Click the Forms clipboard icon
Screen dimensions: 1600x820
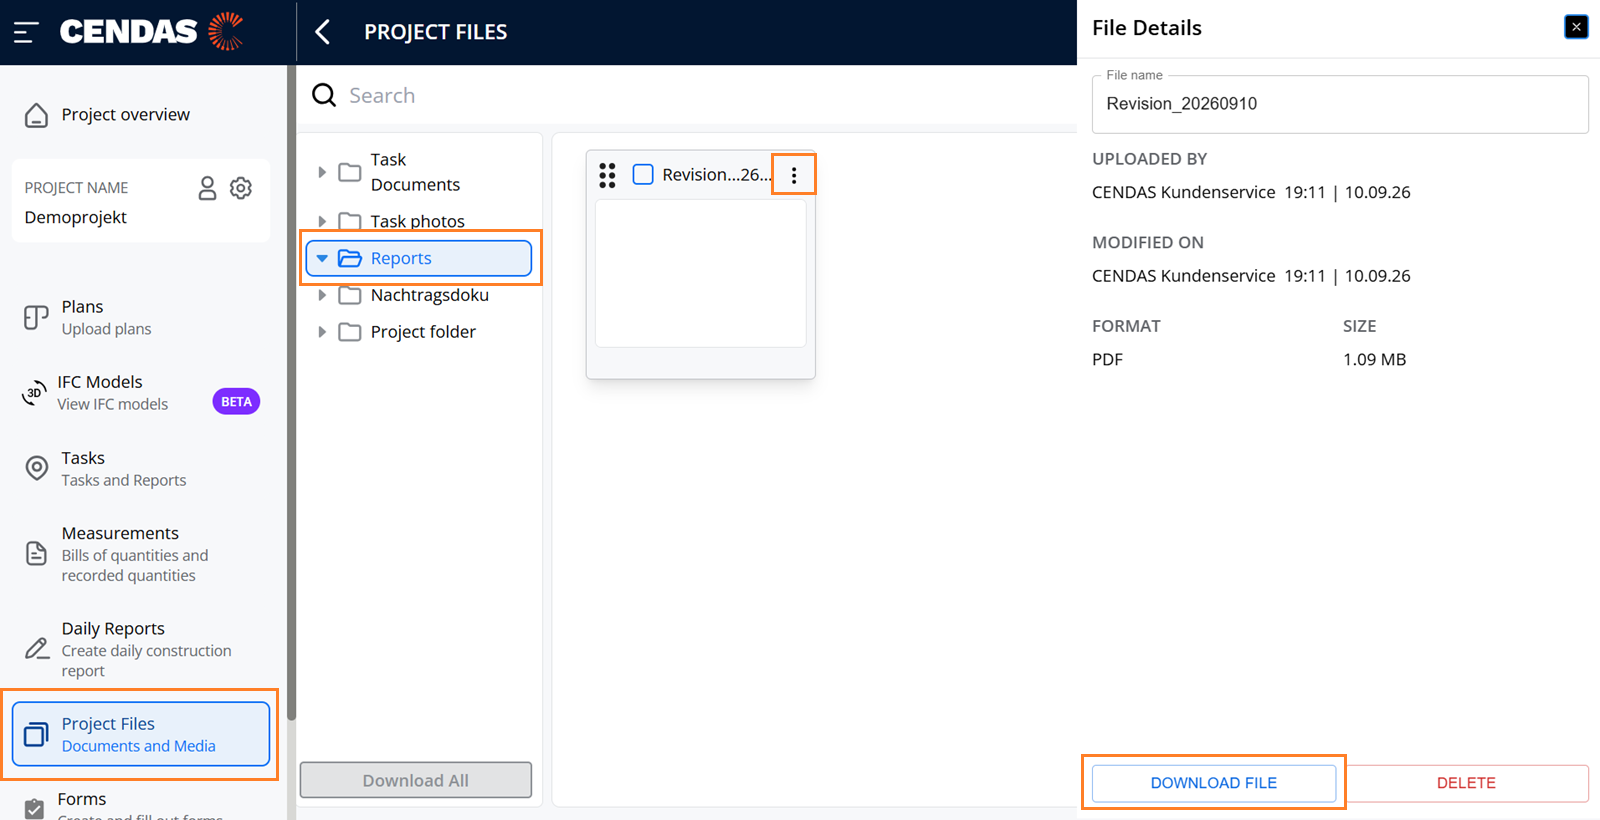(34, 808)
